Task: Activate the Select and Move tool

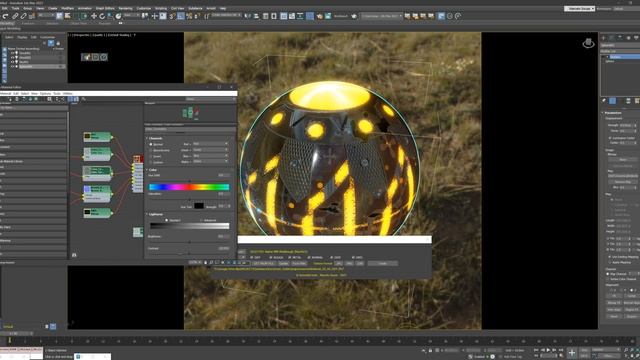Action: coord(94,16)
